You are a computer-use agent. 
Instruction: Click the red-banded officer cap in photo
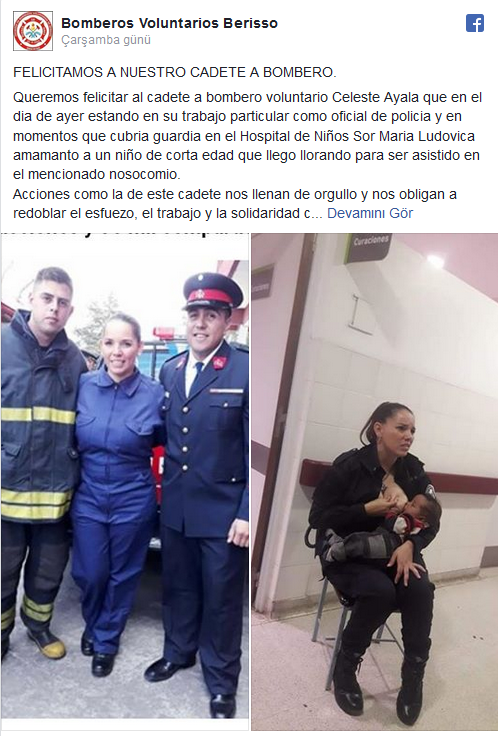(212, 291)
